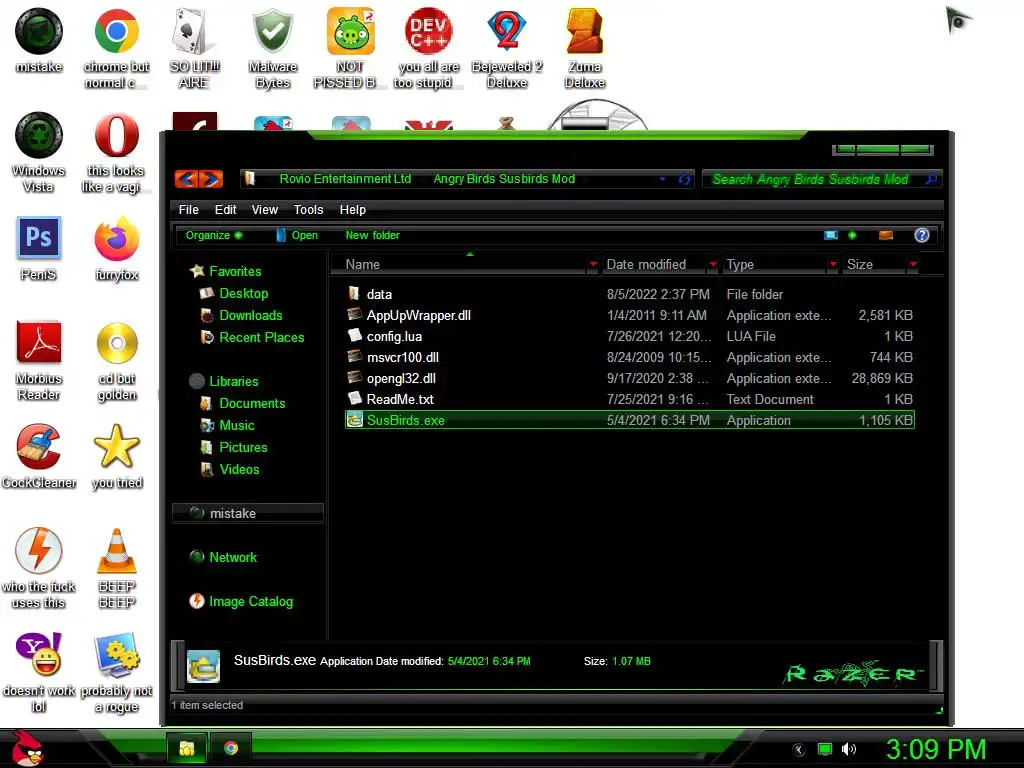Click Rovio Entertainment Ltd in address bar
This screenshot has height=768, width=1024.
click(x=345, y=179)
